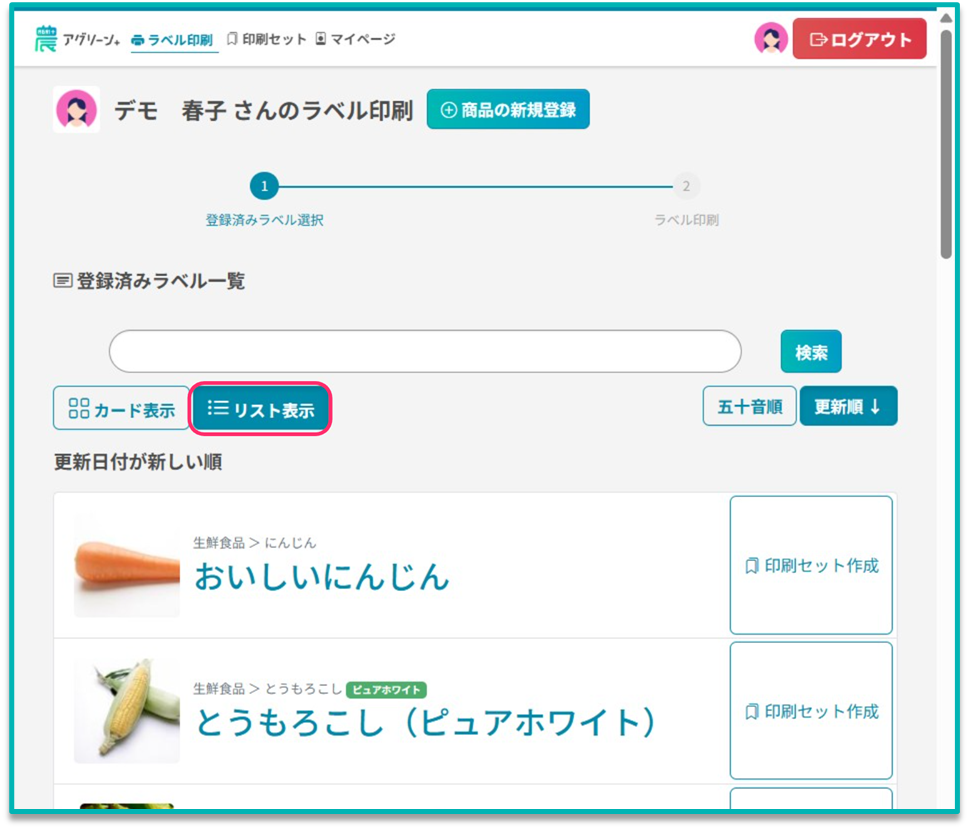Click 印刷セット作成 for おいしいにんじん
The width and height of the screenshot is (969, 829).
tap(811, 565)
